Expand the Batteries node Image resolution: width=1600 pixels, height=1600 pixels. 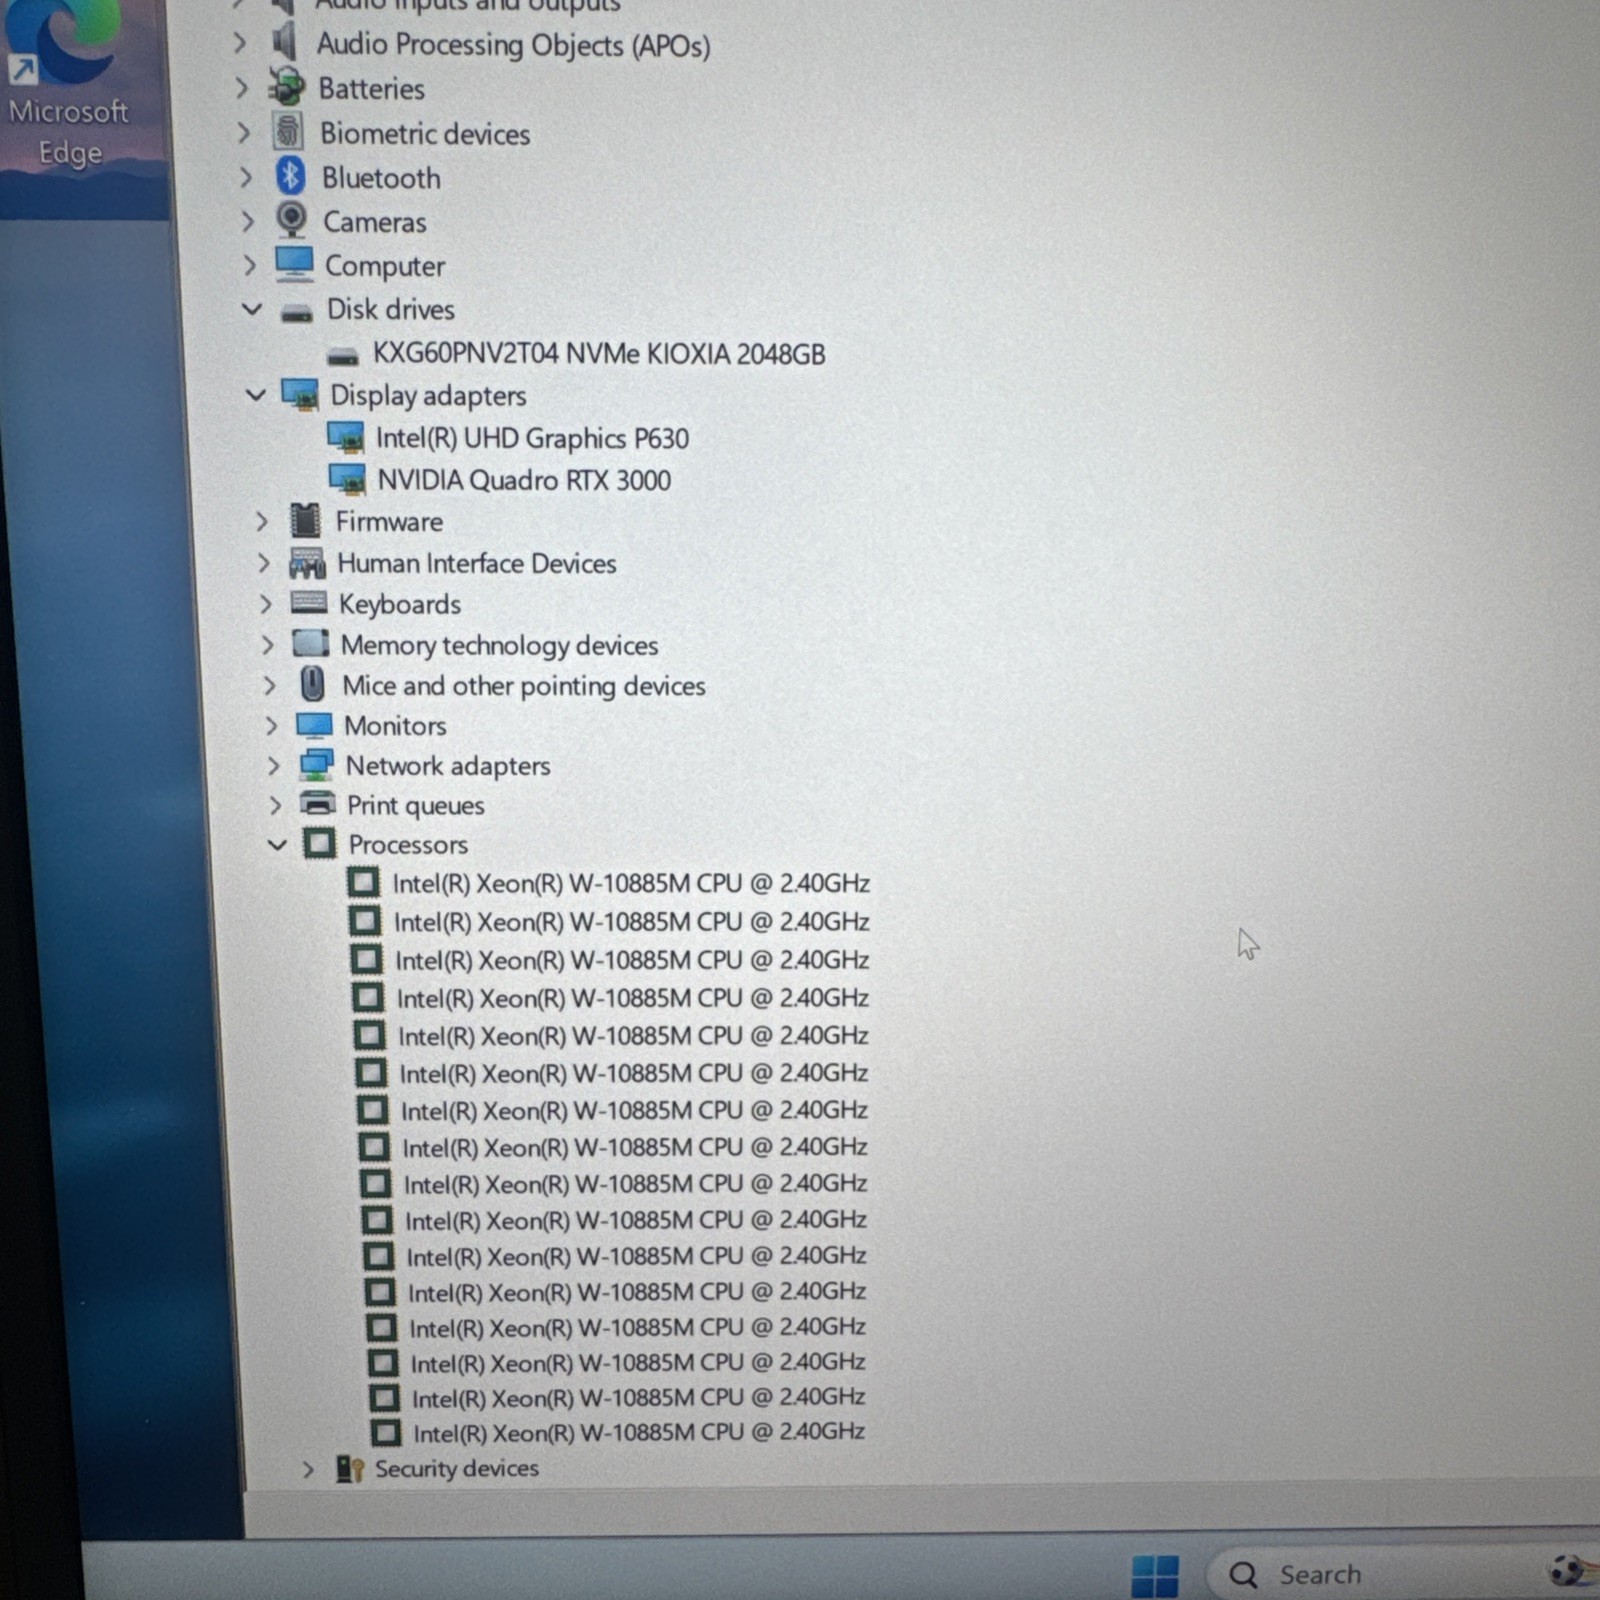coord(241,88)
